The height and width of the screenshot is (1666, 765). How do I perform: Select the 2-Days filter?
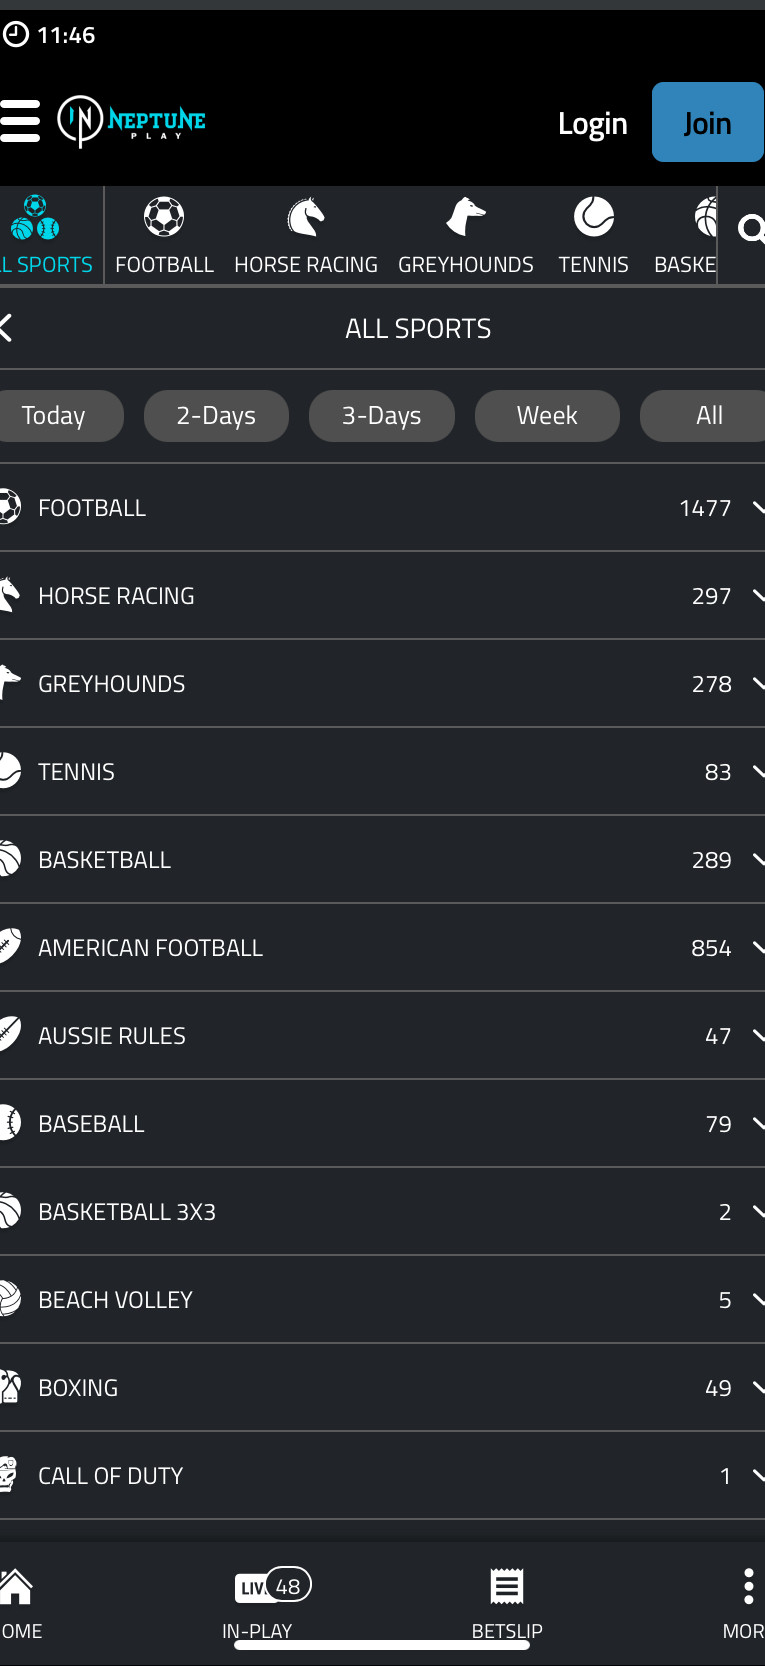tap(216, 416)
